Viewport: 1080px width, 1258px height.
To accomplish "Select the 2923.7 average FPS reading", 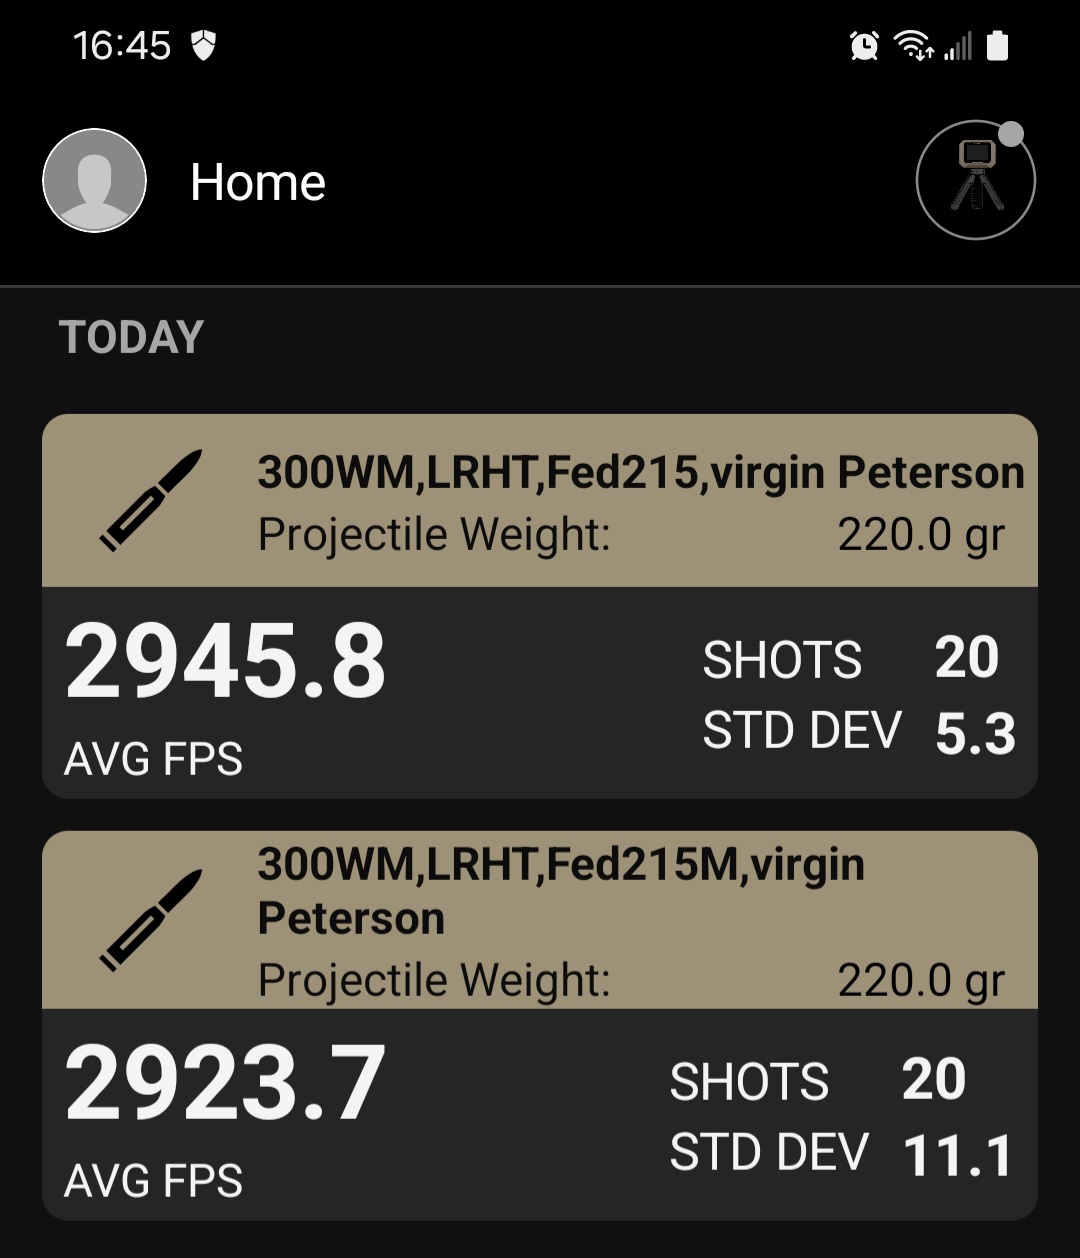I will click(225, 1083).
